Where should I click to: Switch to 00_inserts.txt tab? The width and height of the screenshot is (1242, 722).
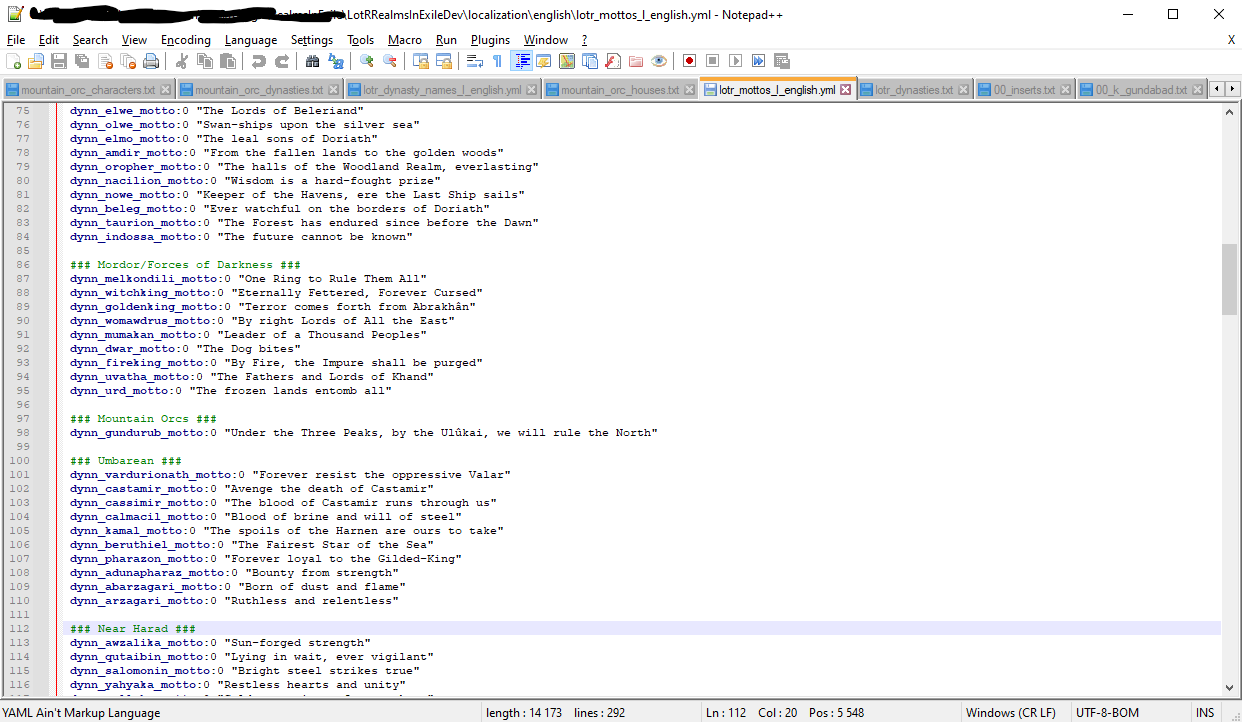tap(1024, 90)
